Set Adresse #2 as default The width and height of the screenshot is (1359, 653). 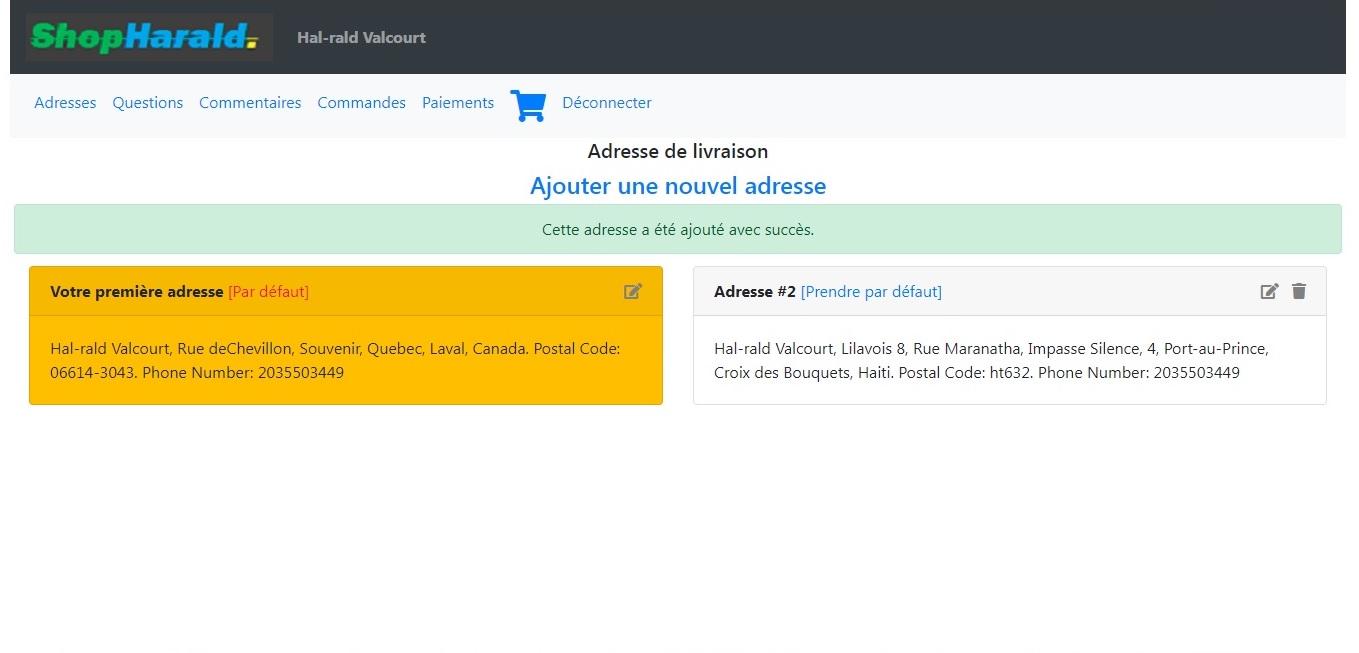coord(871,292)
